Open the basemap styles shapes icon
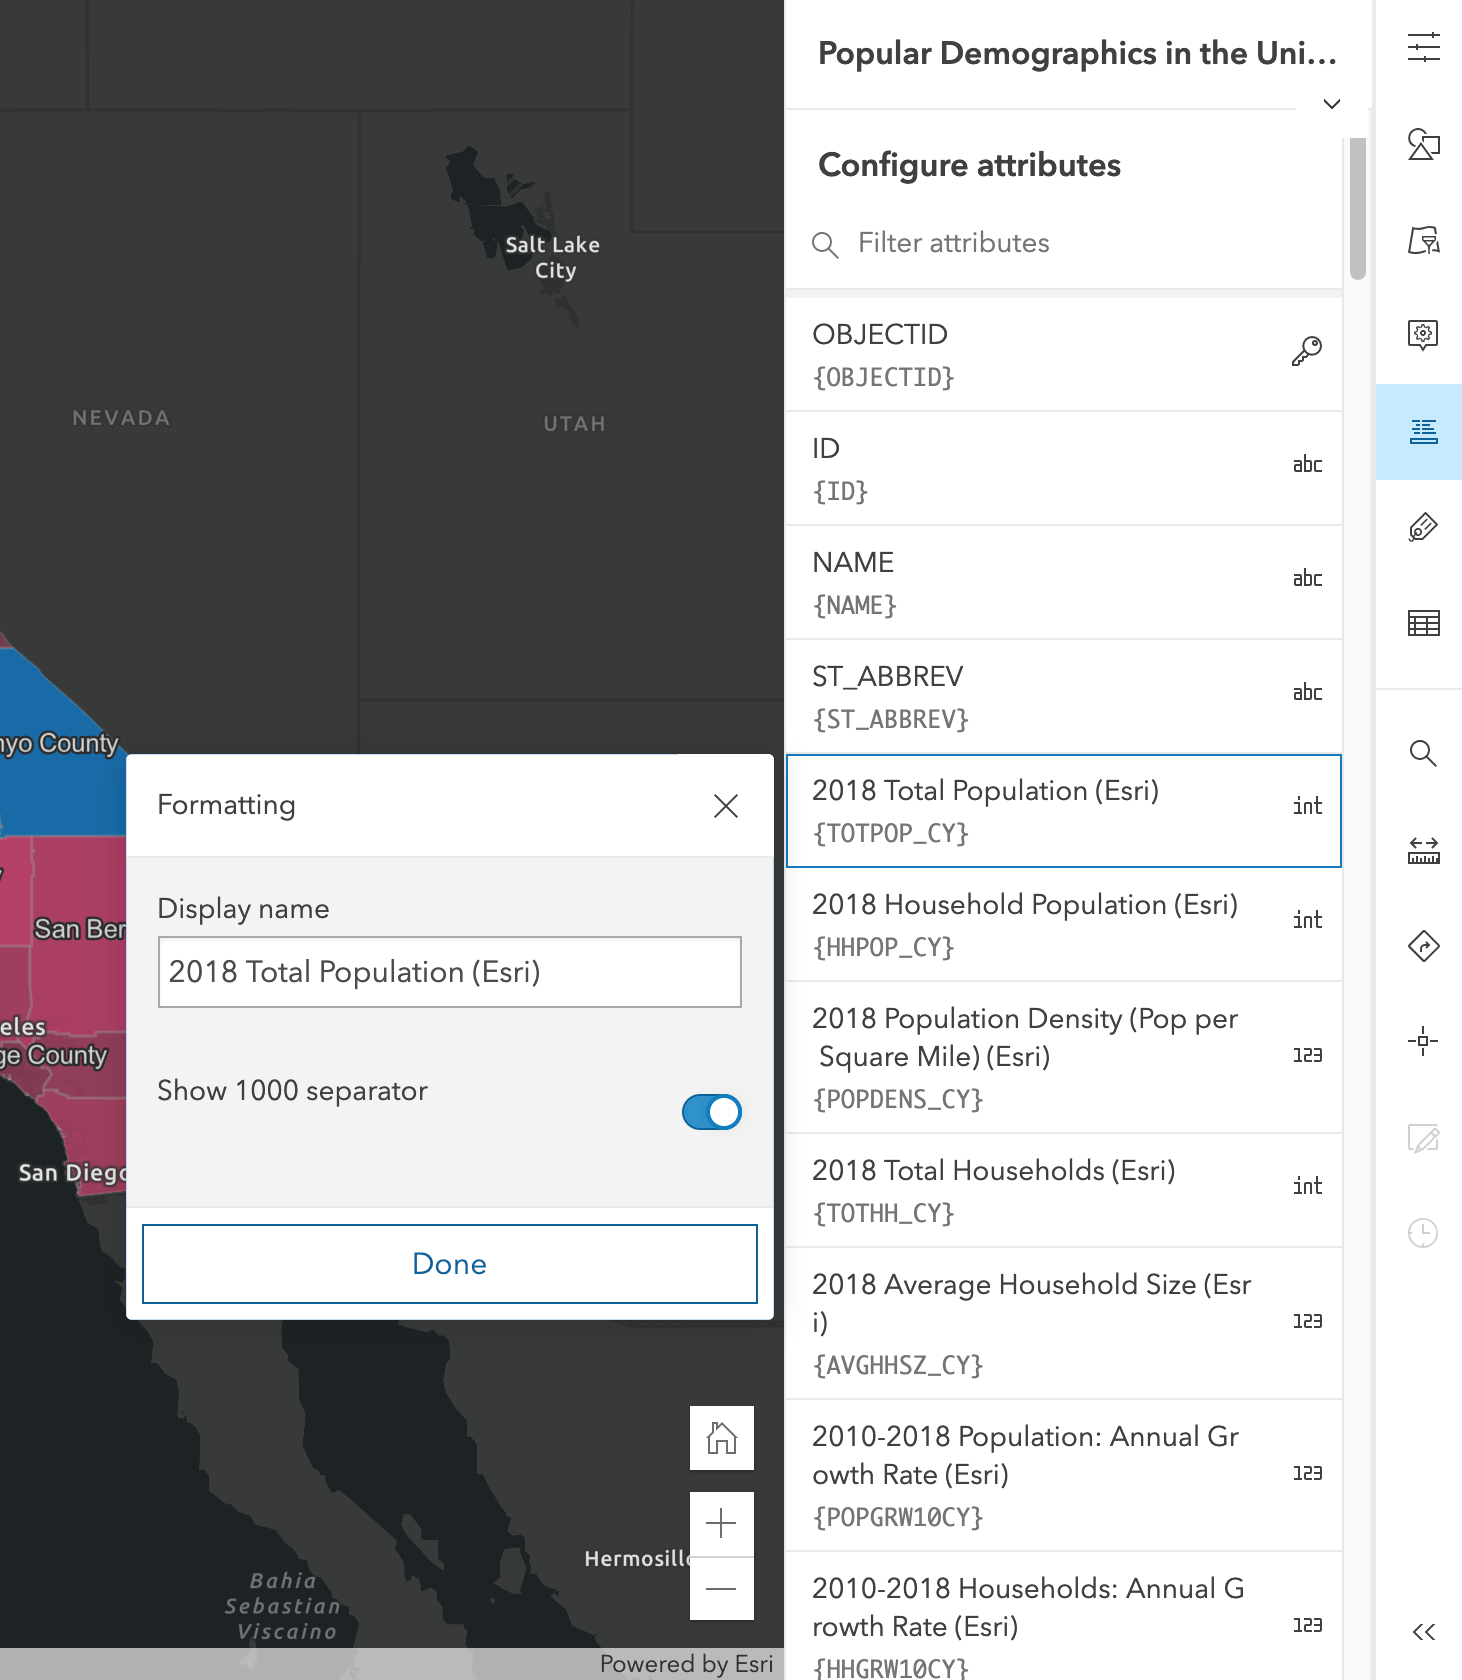The height and width of the screenshot is (1680, 1462). pyautogui.click(x=1423, y=144)
